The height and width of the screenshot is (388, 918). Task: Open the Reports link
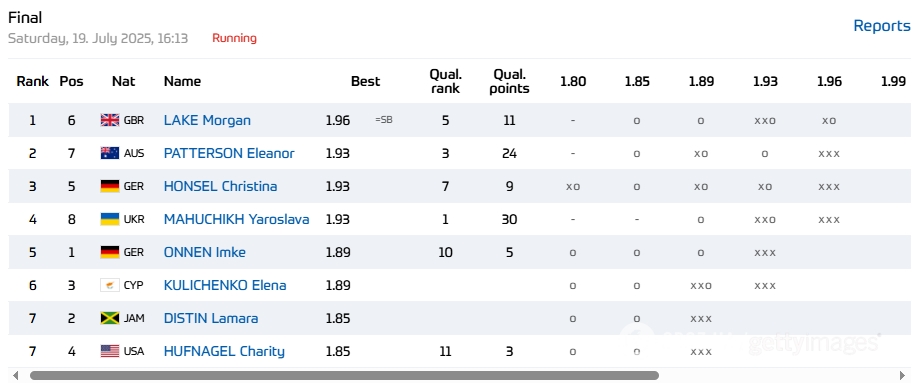click(882, 26)
